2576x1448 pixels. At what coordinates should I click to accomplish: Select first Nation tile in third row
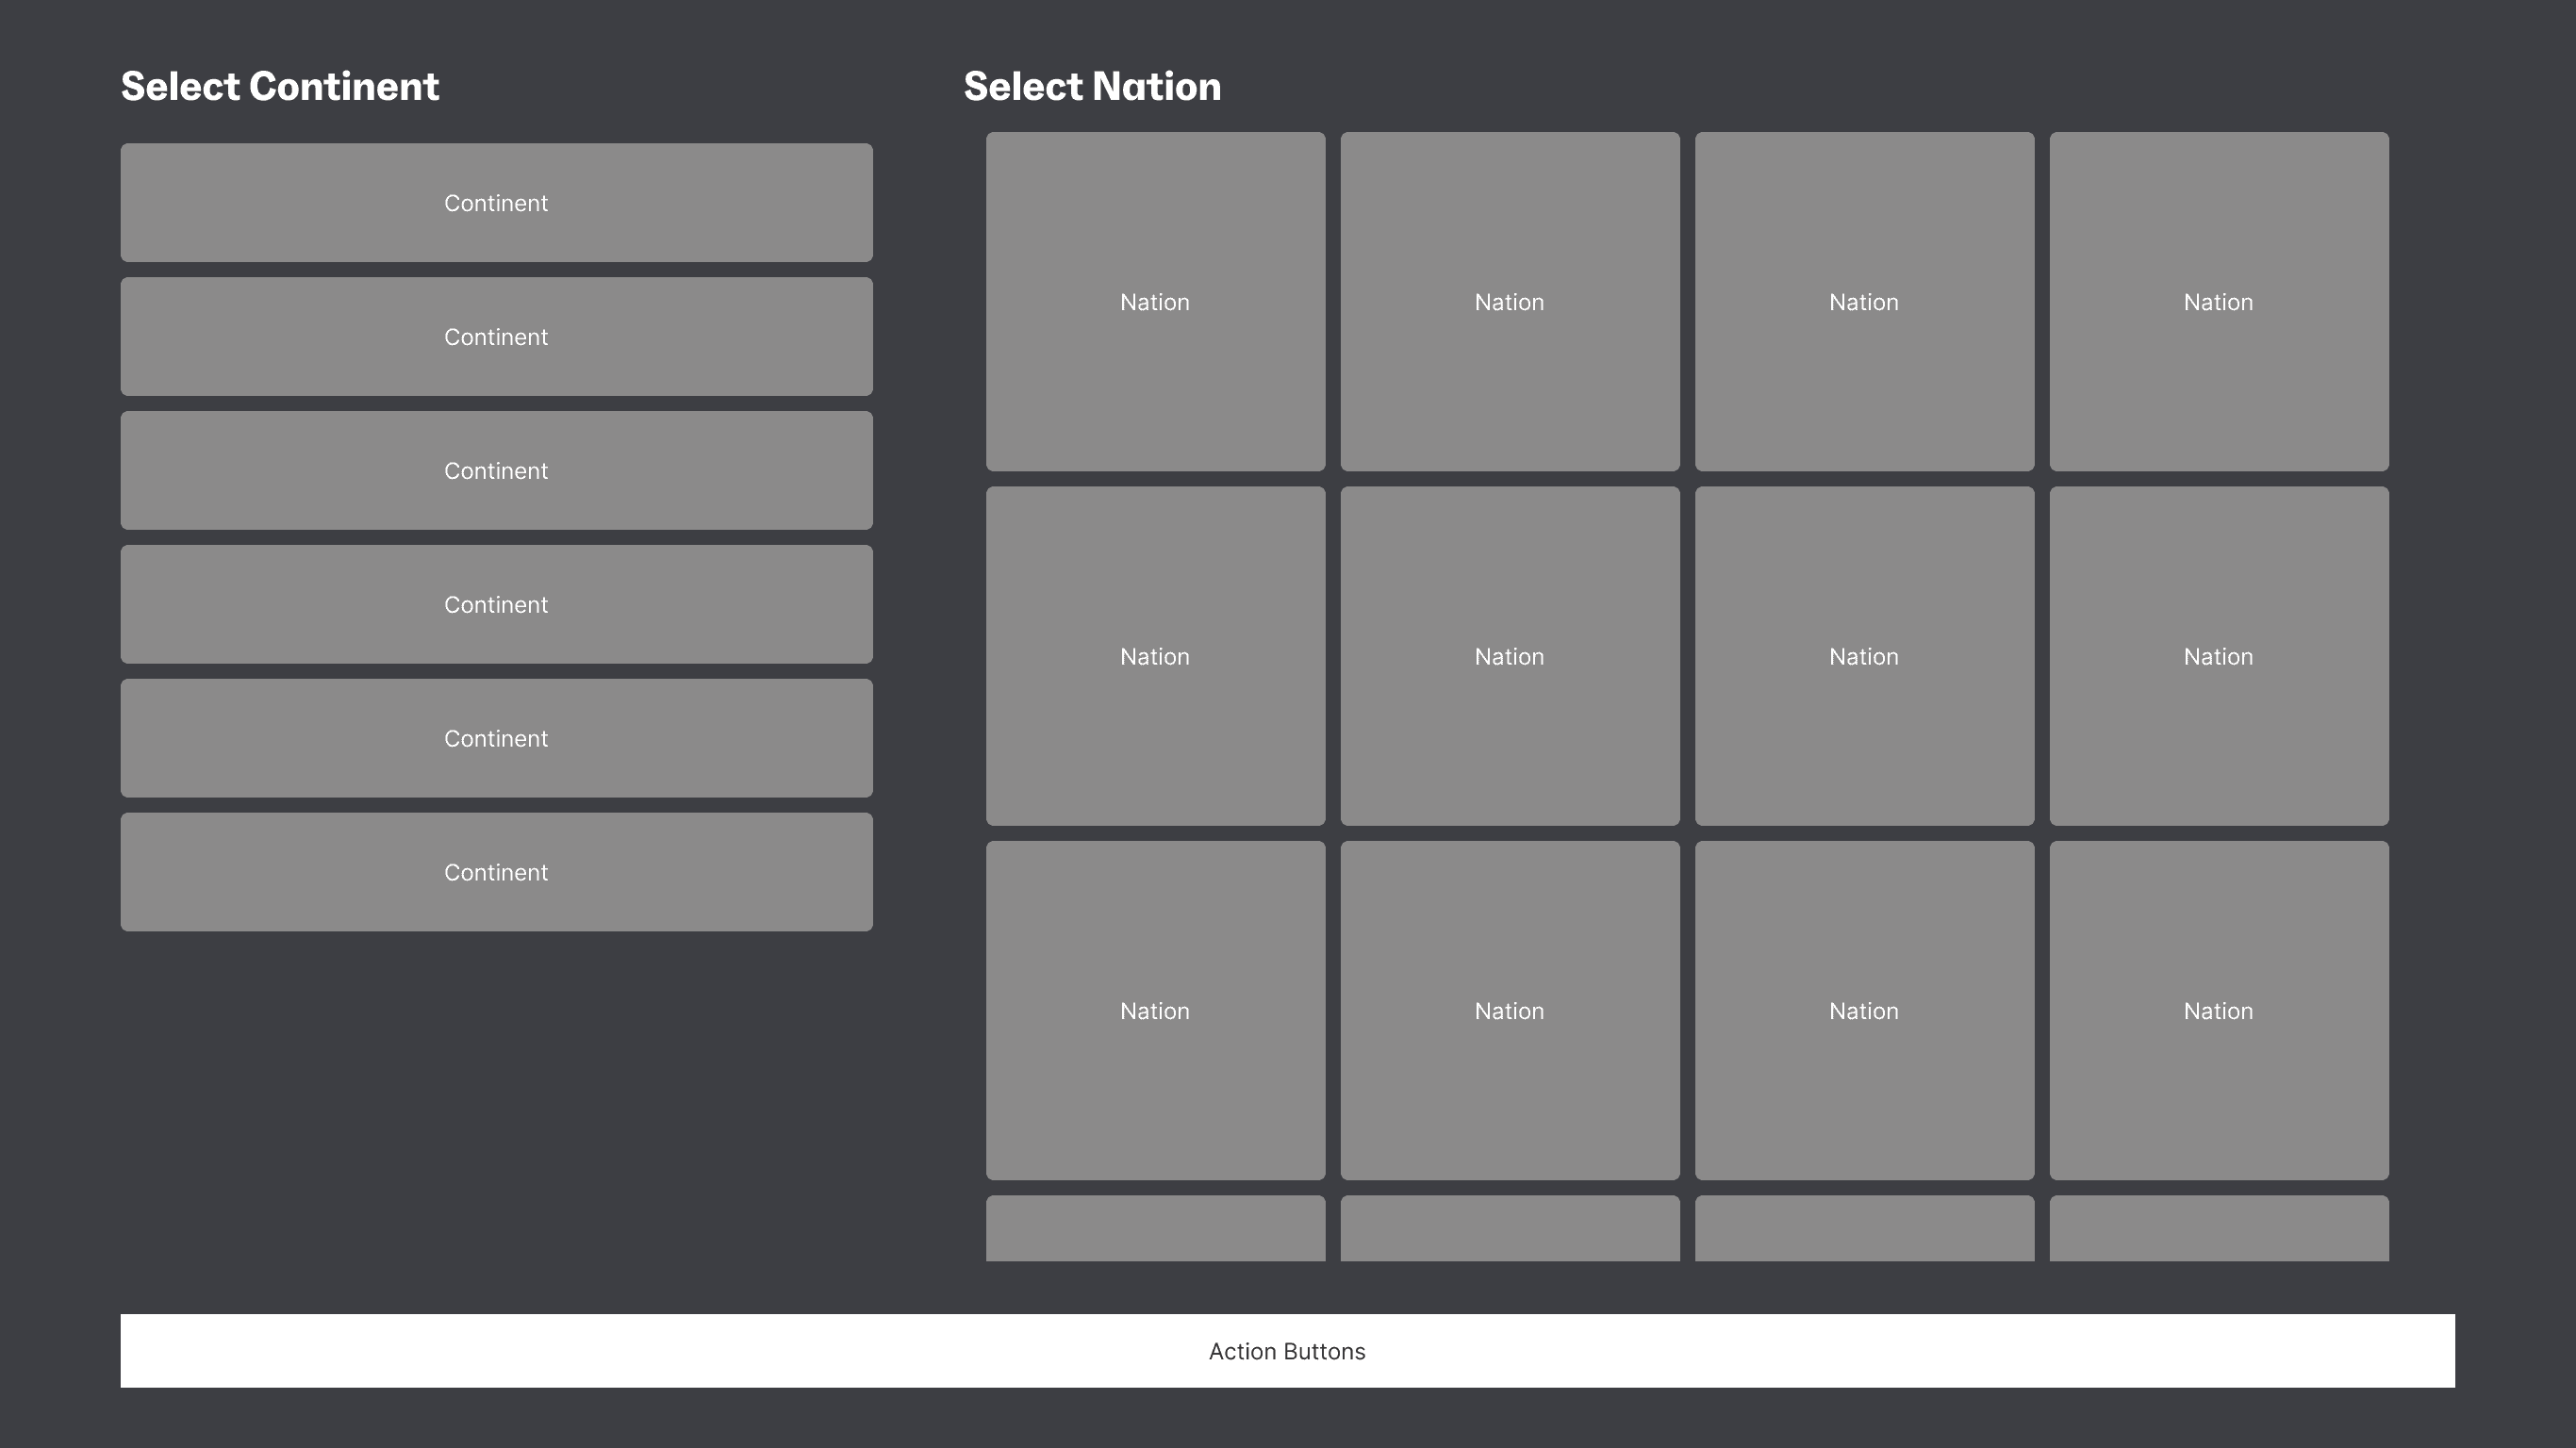tap(1155, 1011)
